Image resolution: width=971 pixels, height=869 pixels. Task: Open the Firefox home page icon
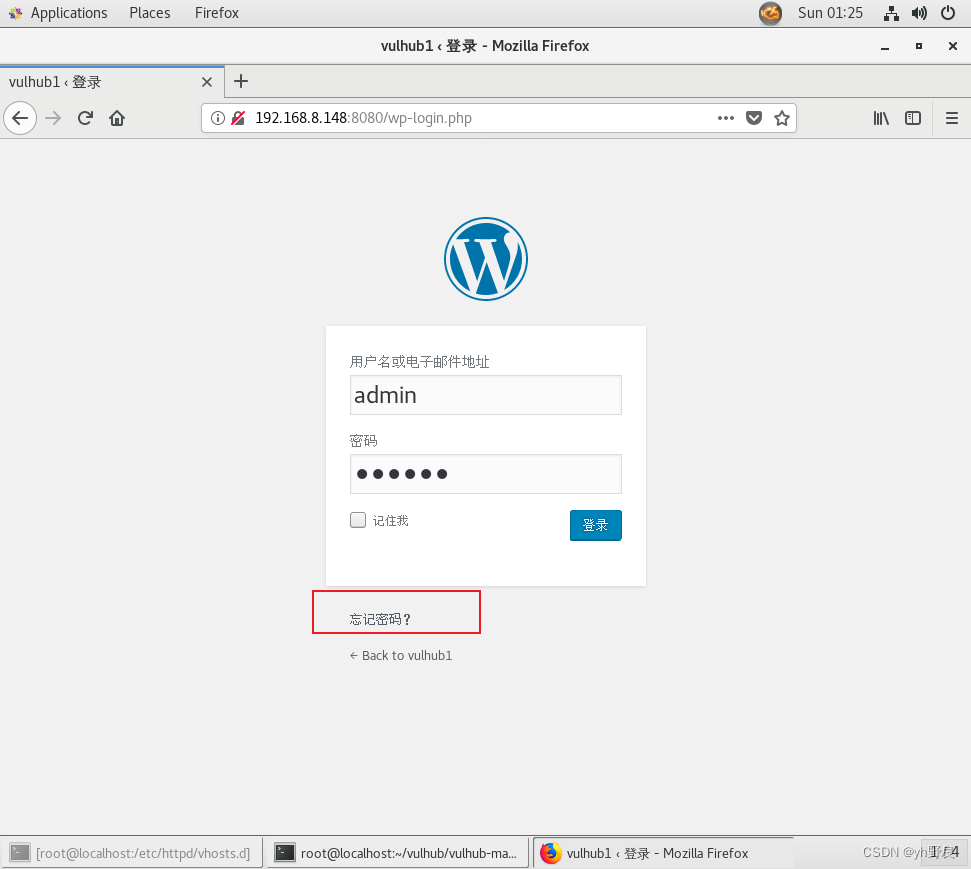[117, 118]
